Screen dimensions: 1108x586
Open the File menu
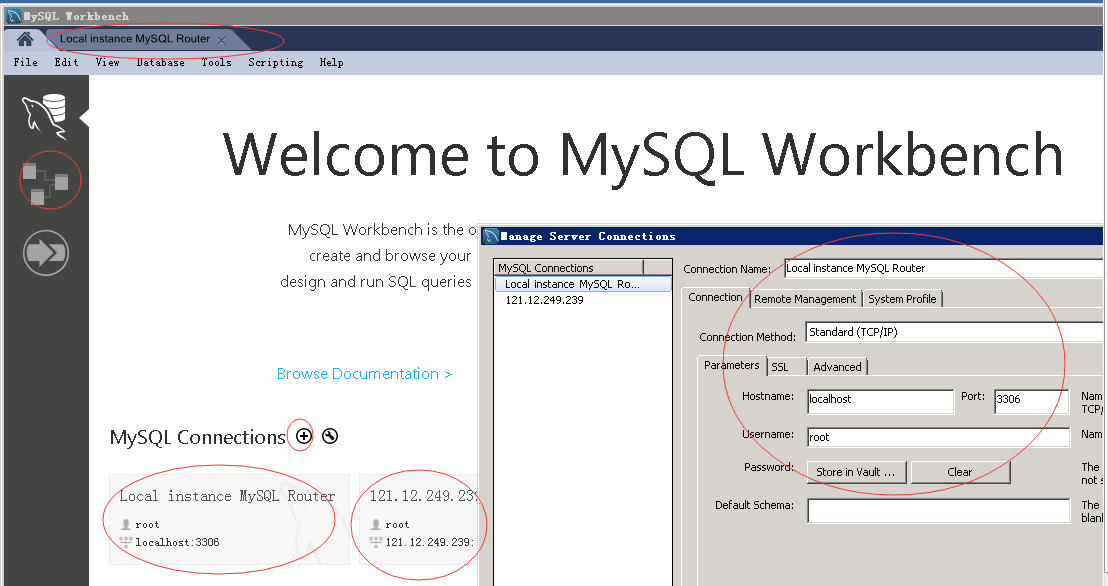coord(25,62)
